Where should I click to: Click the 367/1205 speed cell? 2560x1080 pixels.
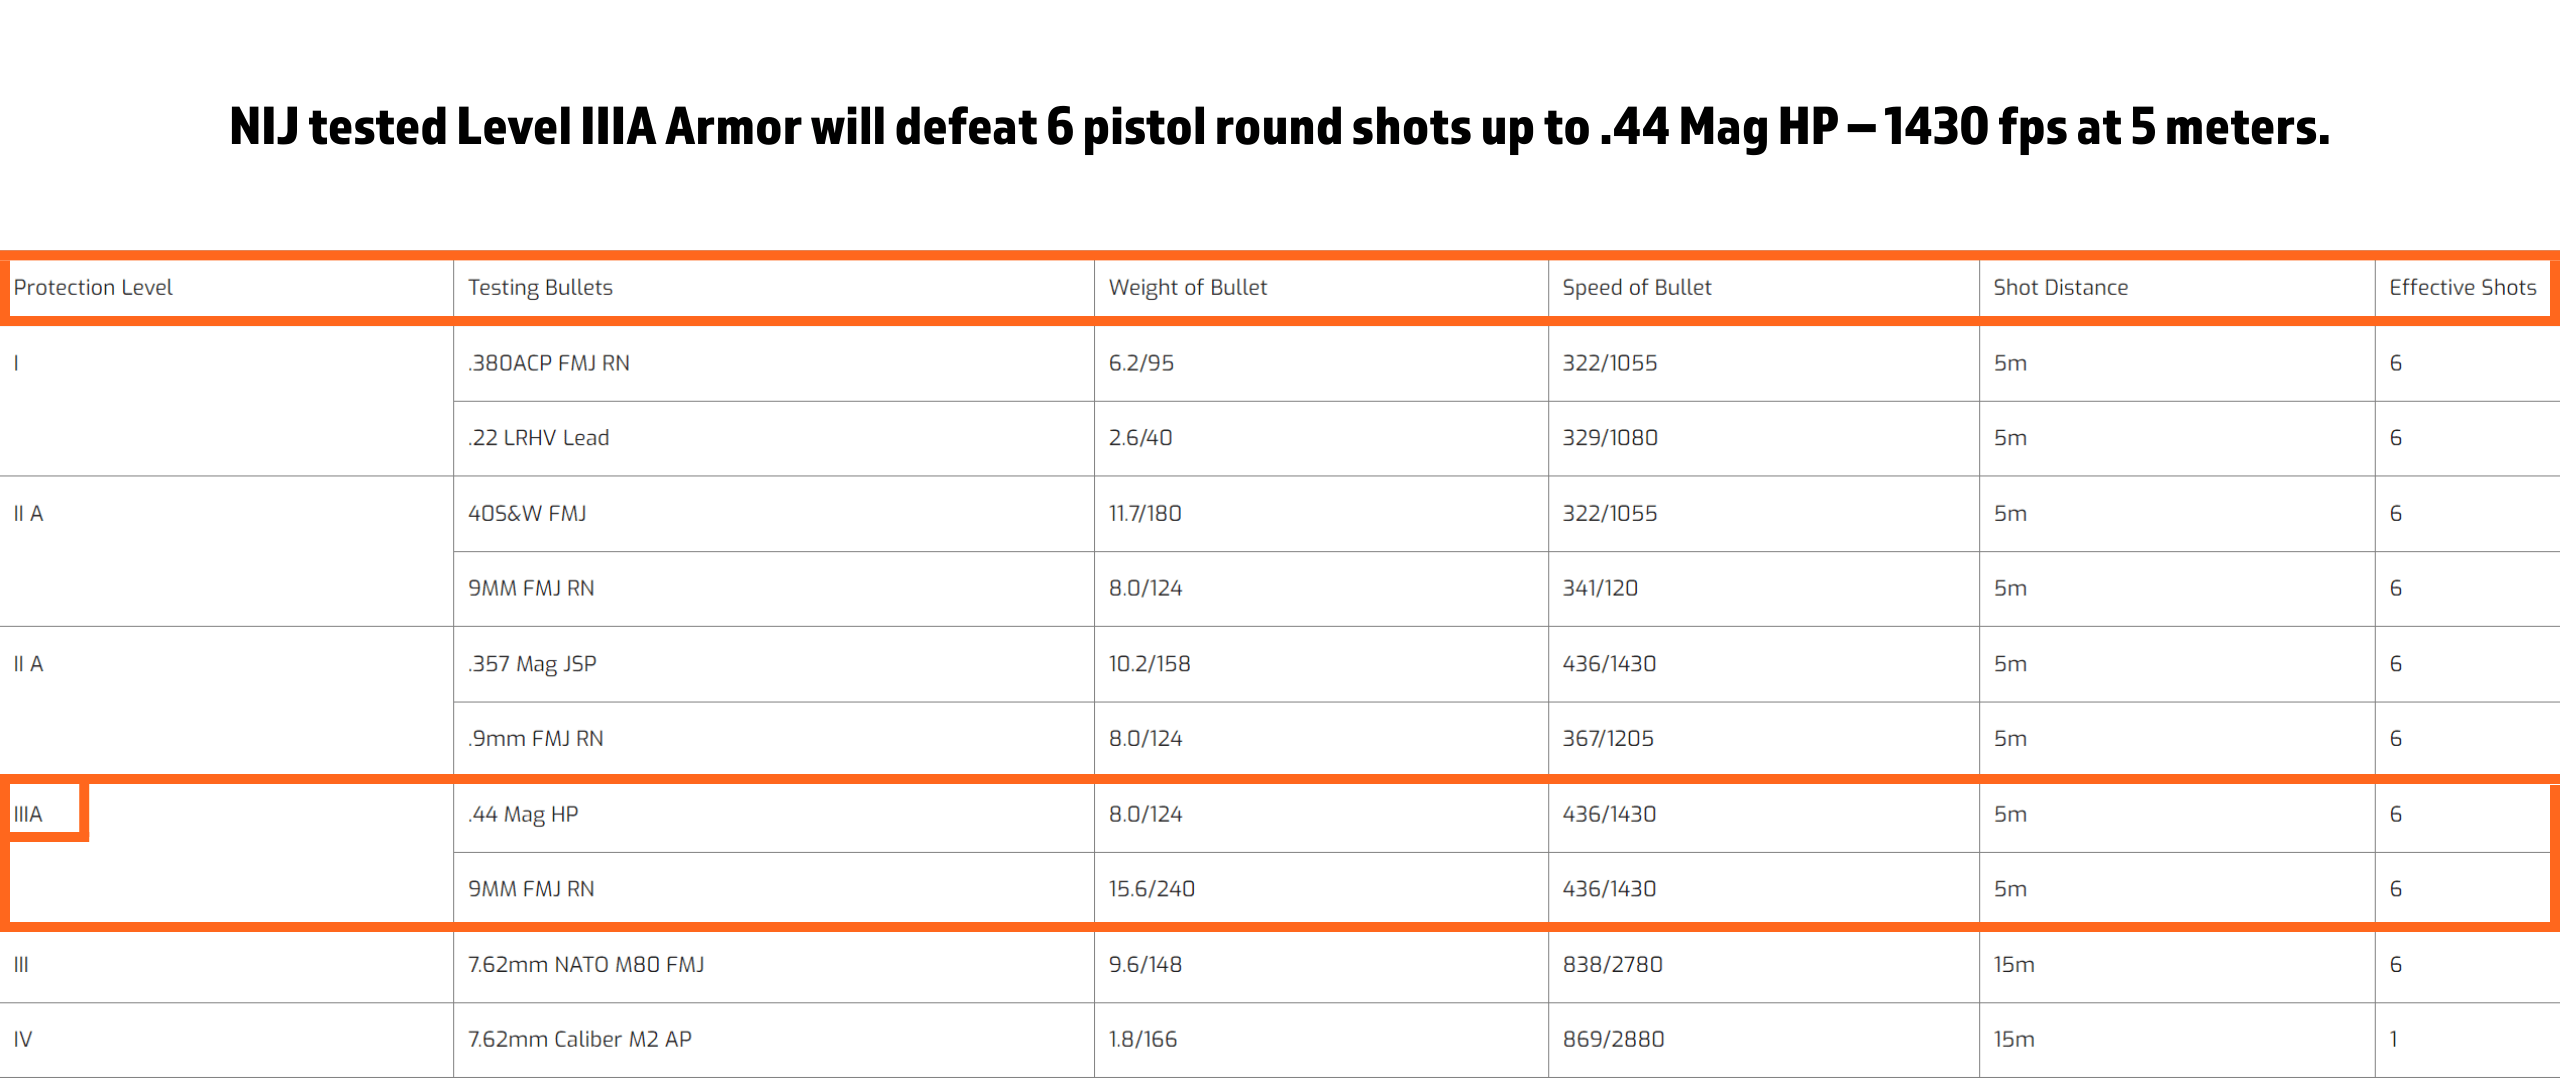1608,739
